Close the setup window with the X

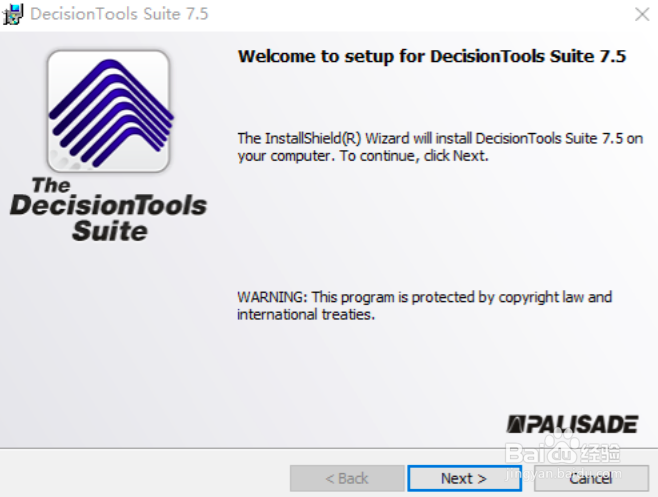tap(642, 14)
